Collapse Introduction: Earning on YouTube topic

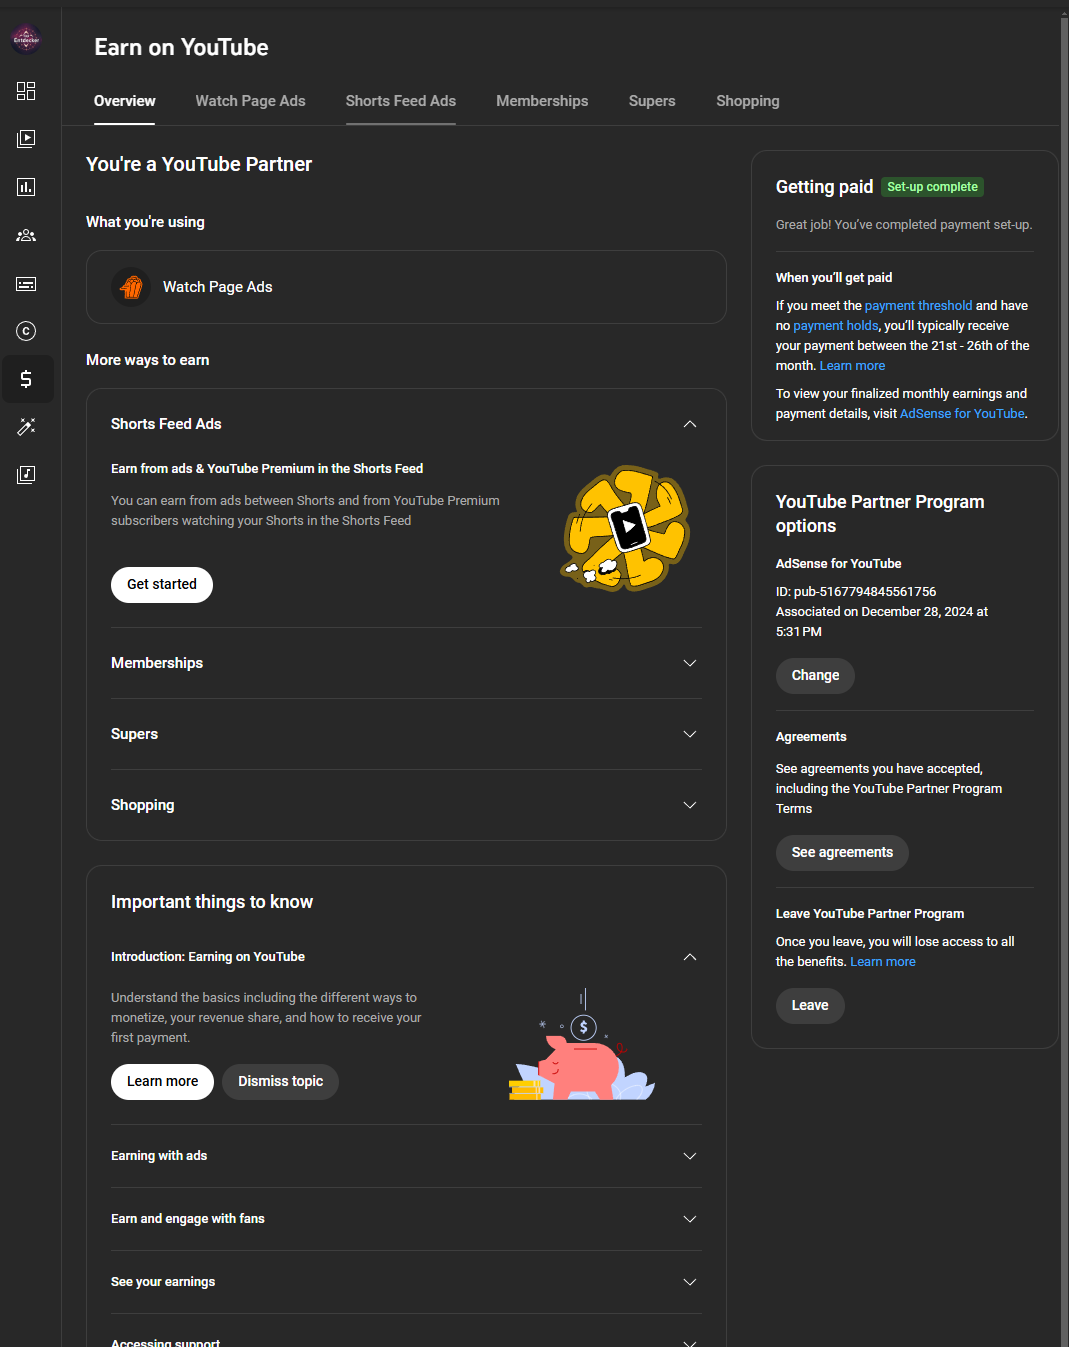click(689, 957)
